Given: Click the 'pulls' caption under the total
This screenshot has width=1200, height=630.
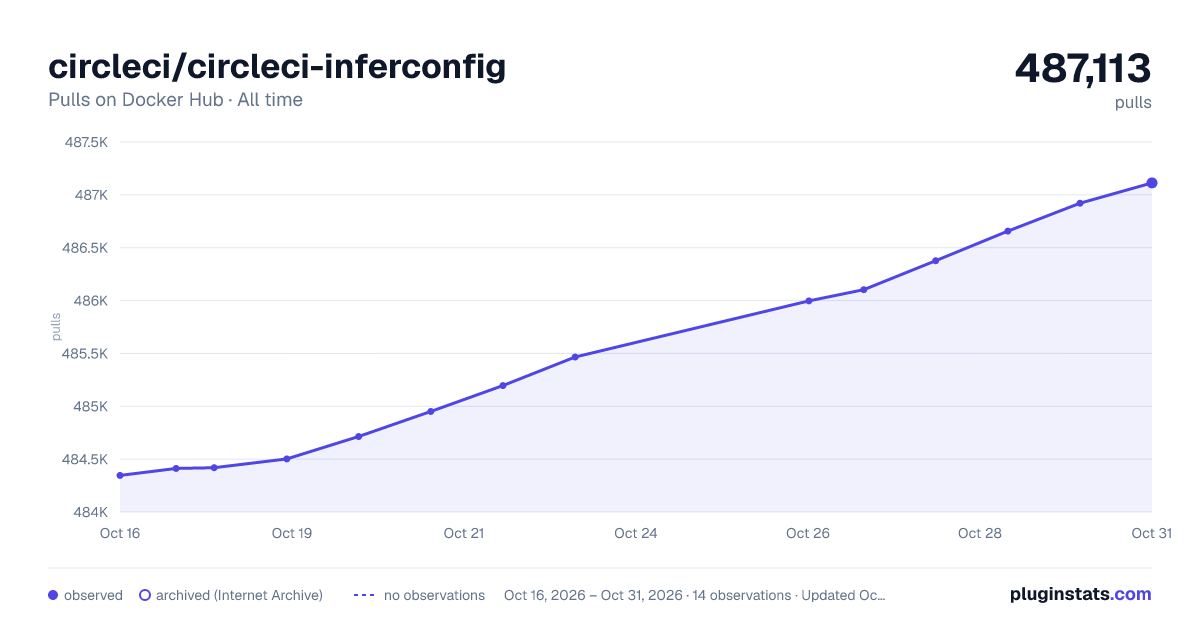Looking at the screenshot, I should (x=1133, y=102).
